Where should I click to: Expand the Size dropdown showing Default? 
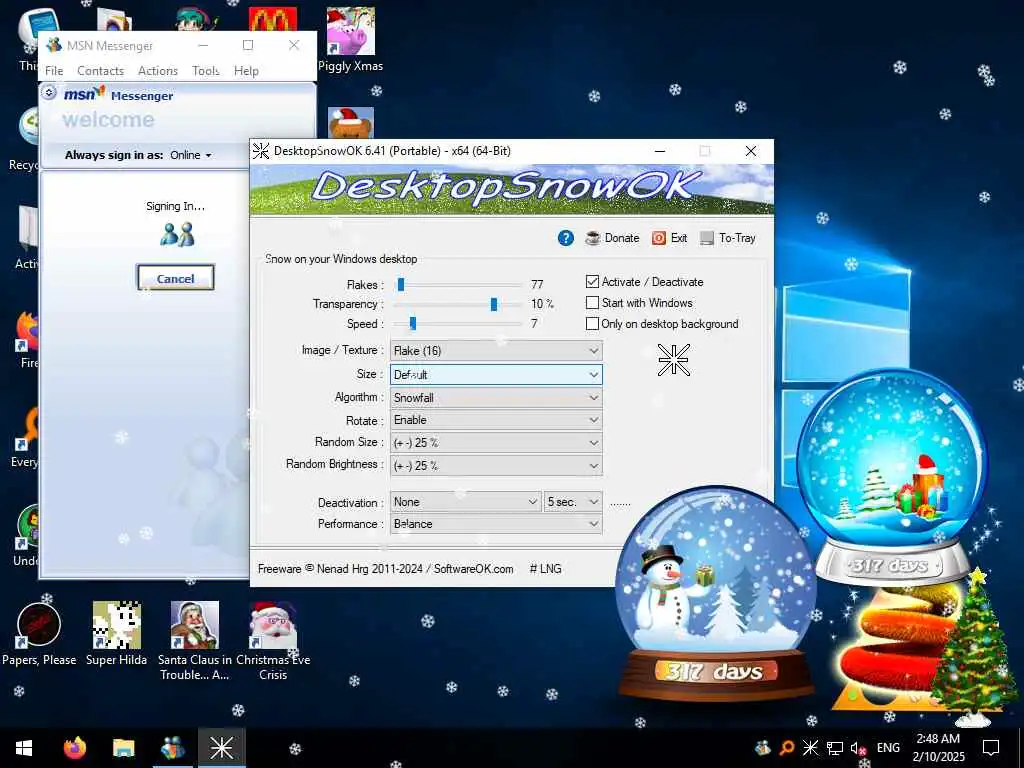tap(496, 374)
